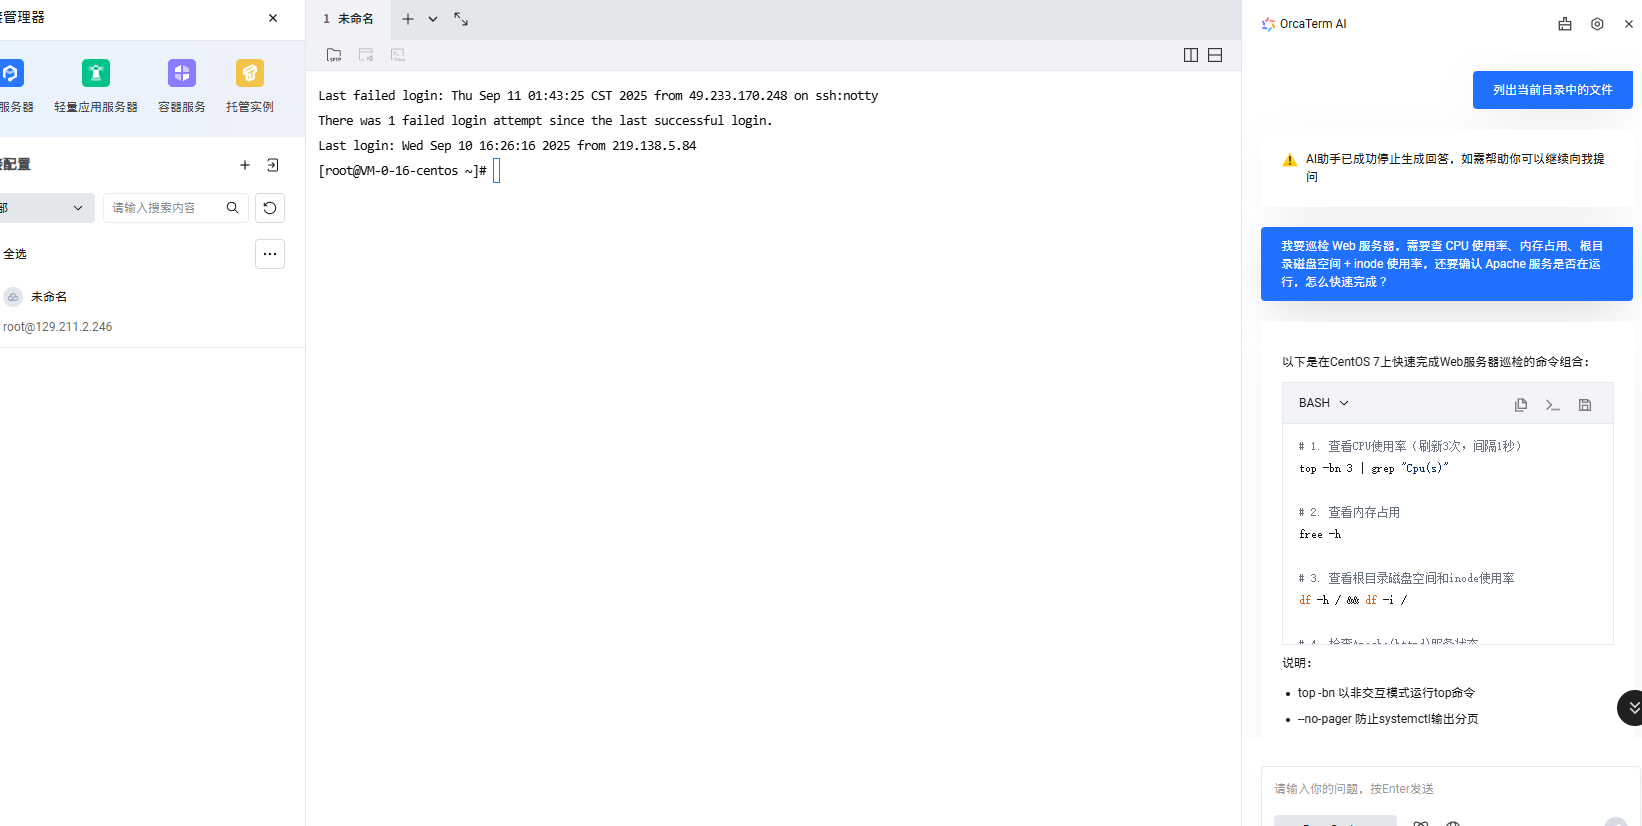Image resolution: width=1642 pixels, height=826 pixels.
Task: Click the 'df -h / && df -i /' command
Action: coord(1353,600)
